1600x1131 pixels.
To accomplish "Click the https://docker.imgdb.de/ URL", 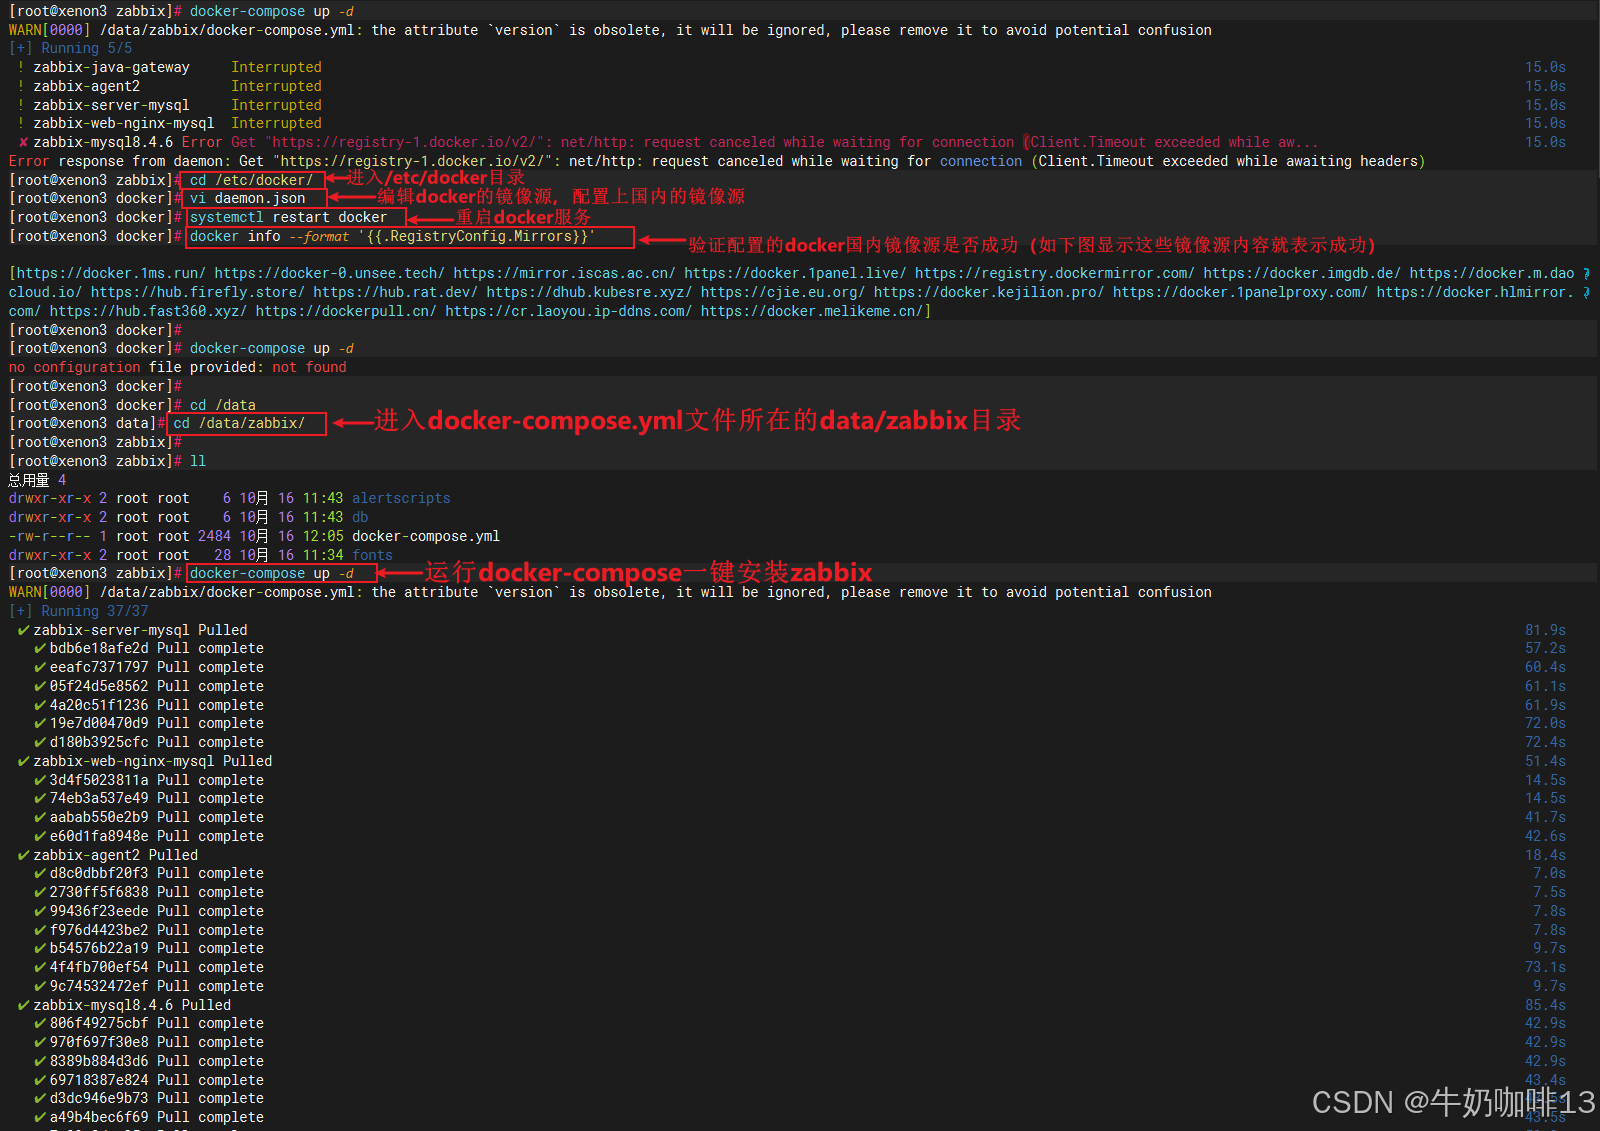I will pos(1302,273).
